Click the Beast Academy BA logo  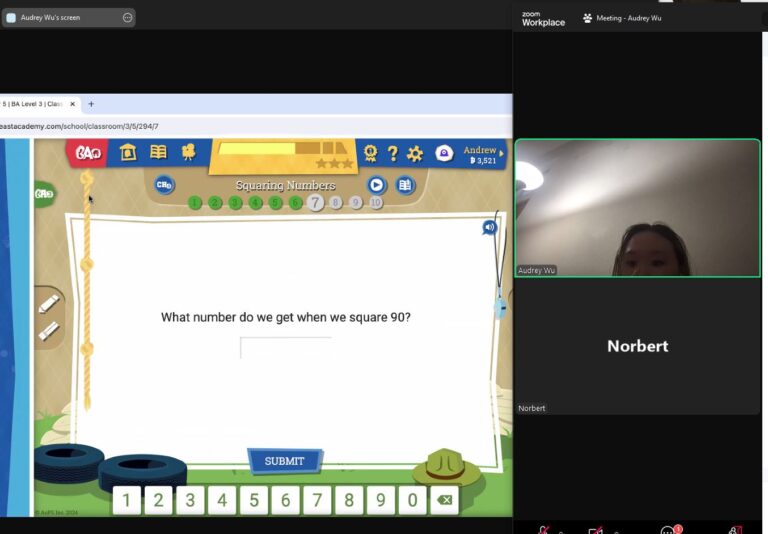pos(88,153)
